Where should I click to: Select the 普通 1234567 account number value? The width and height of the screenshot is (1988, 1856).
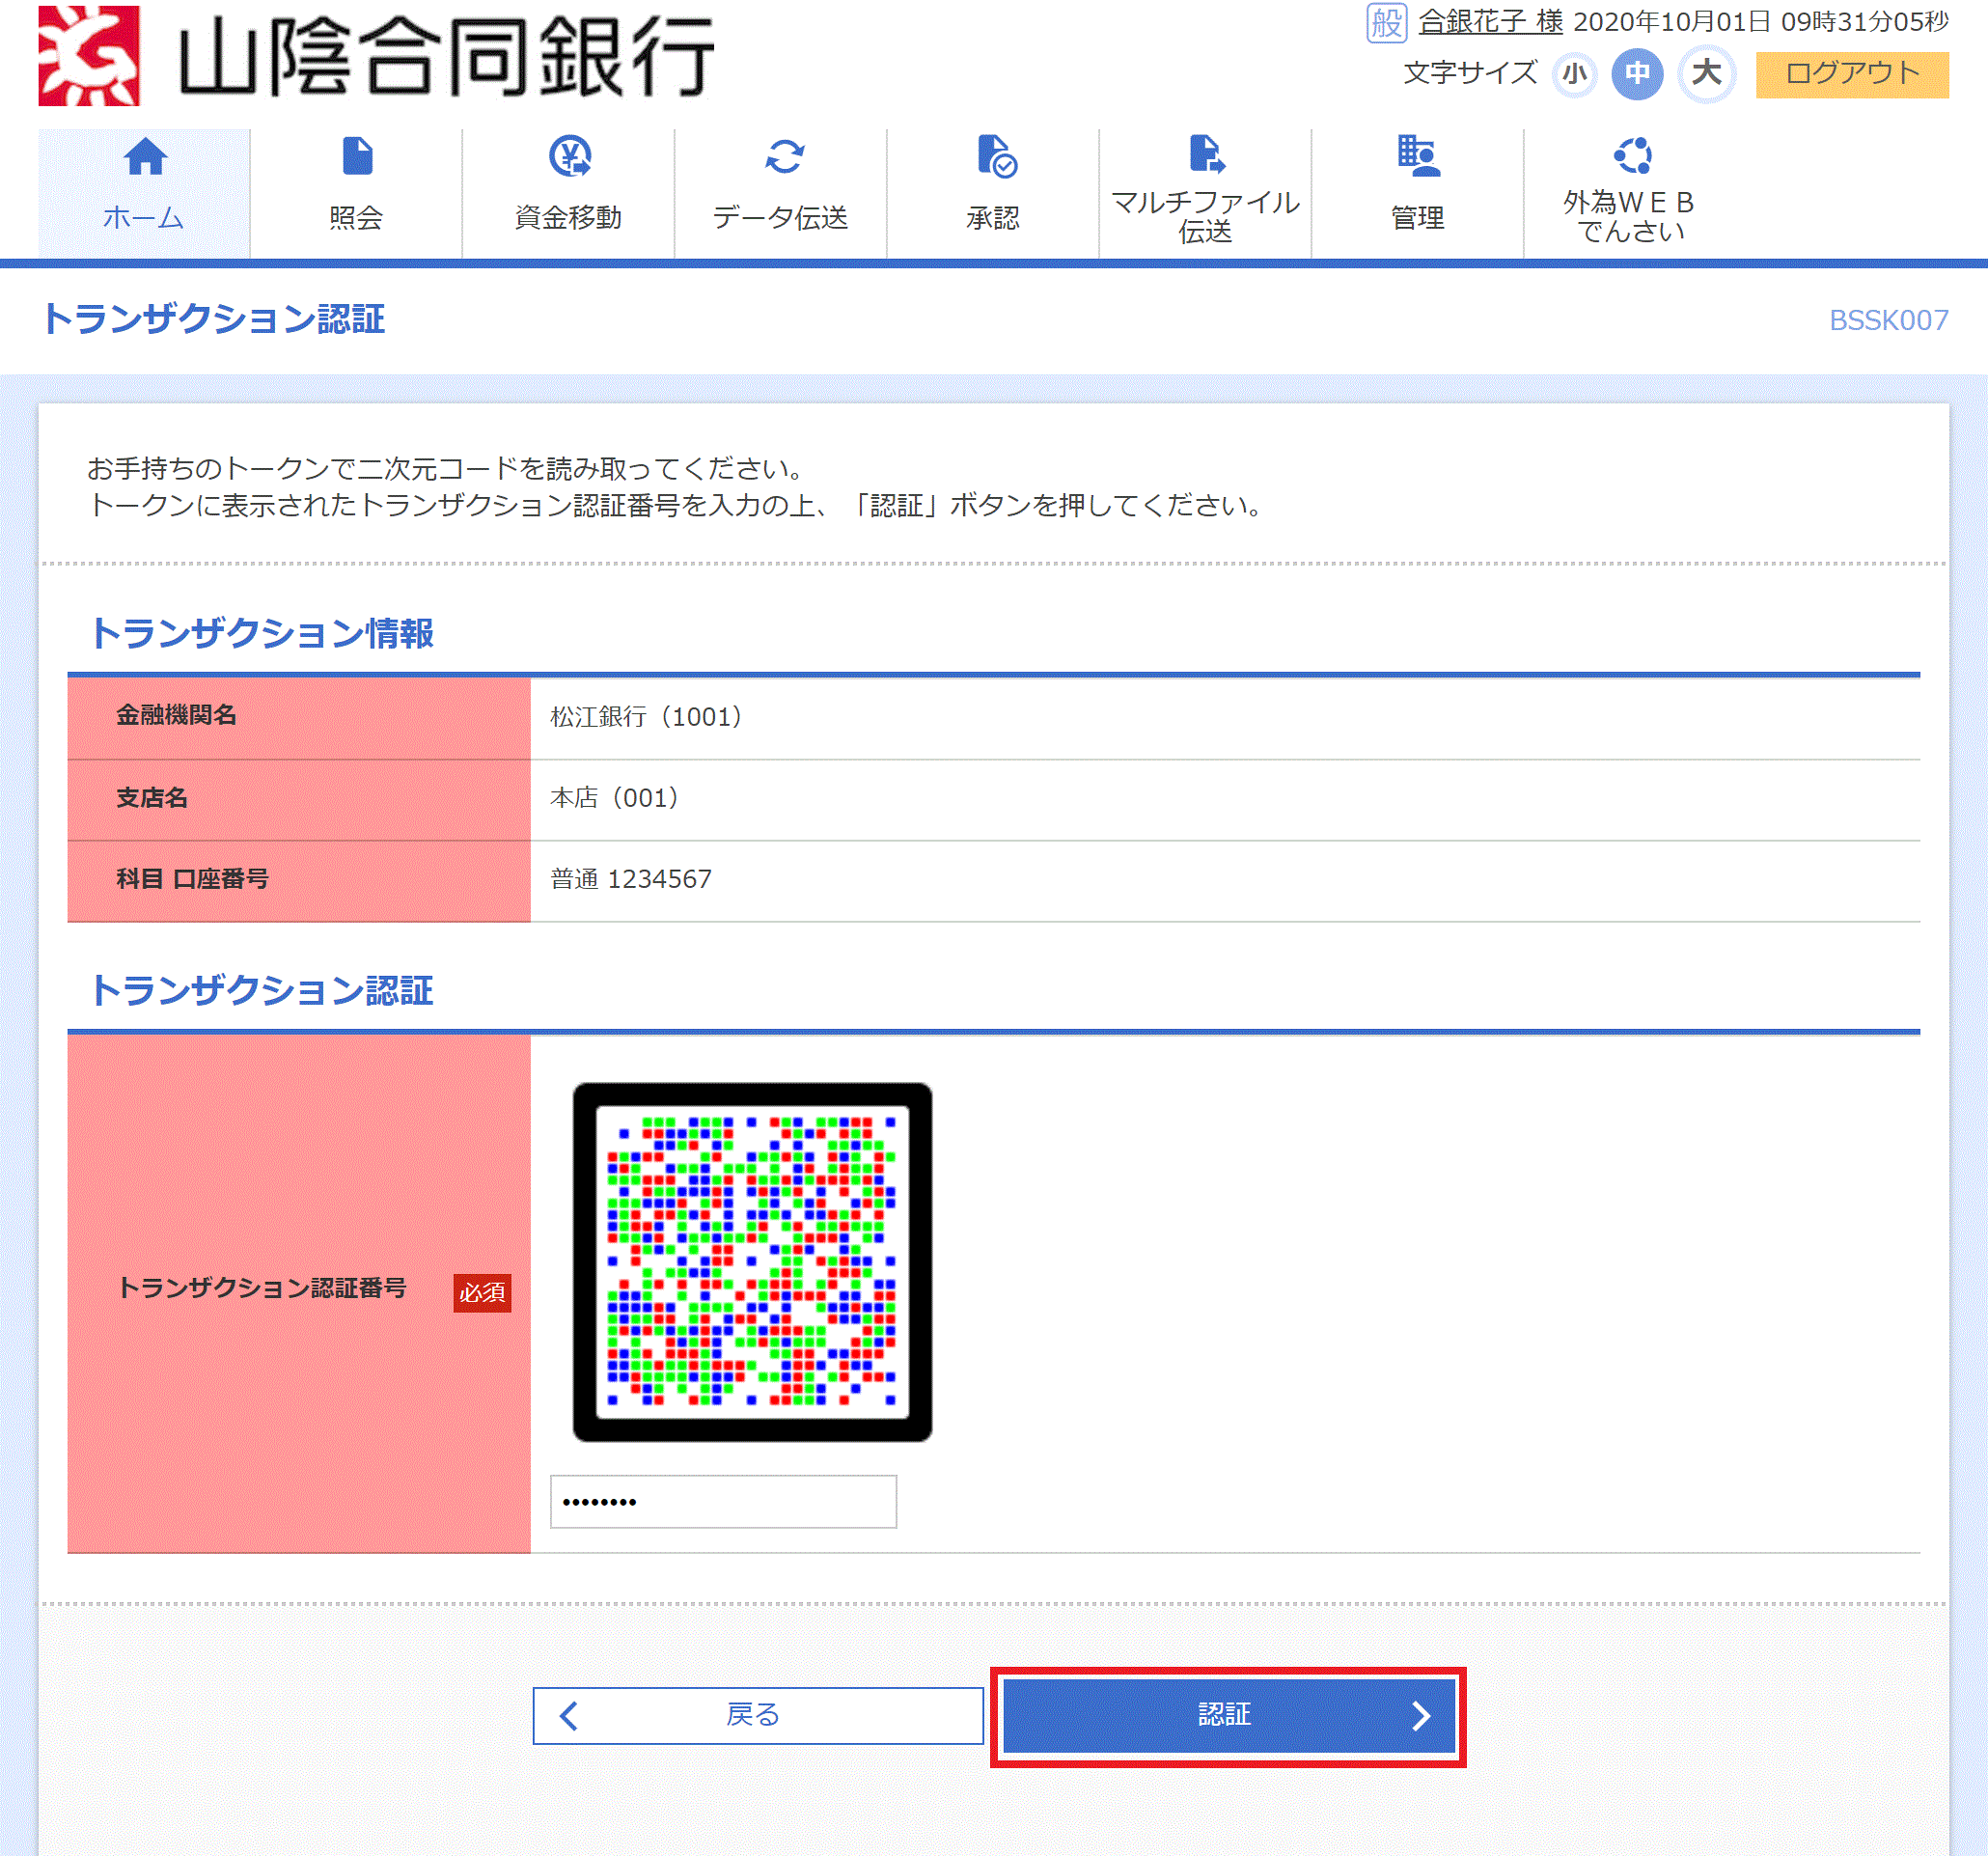(631, 879)
